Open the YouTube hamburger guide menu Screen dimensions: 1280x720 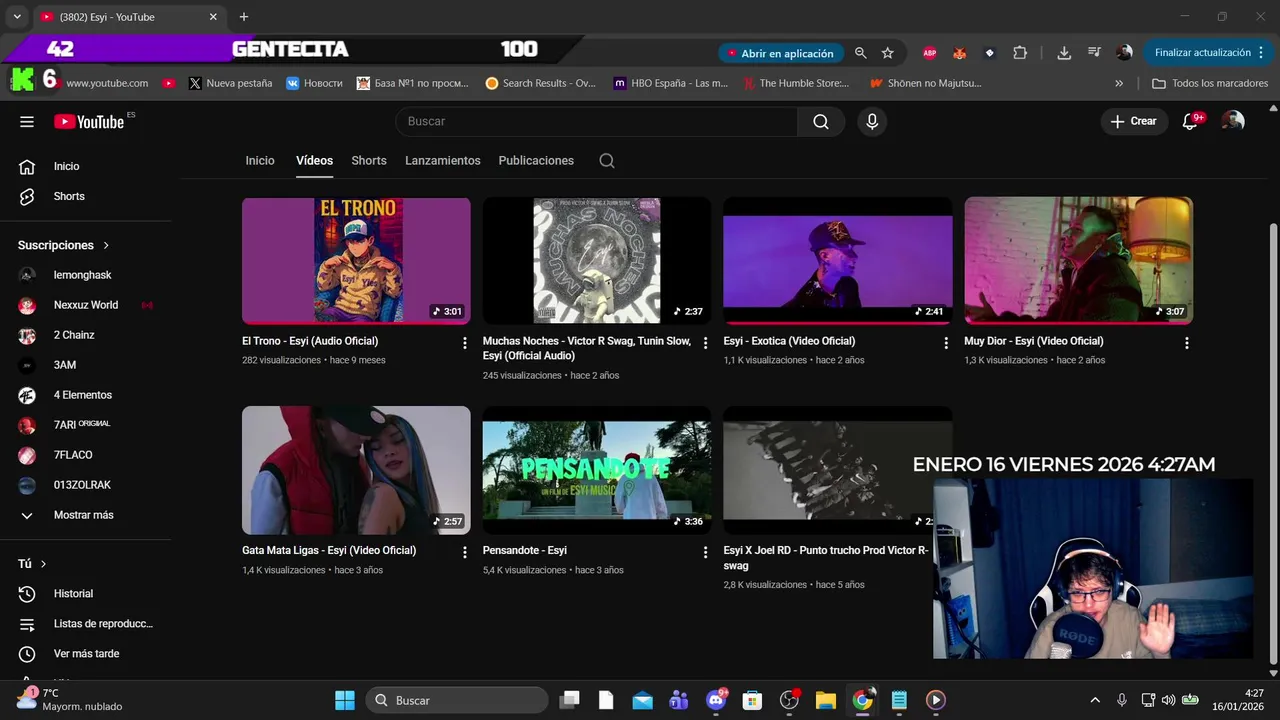[x=27, y=121]
